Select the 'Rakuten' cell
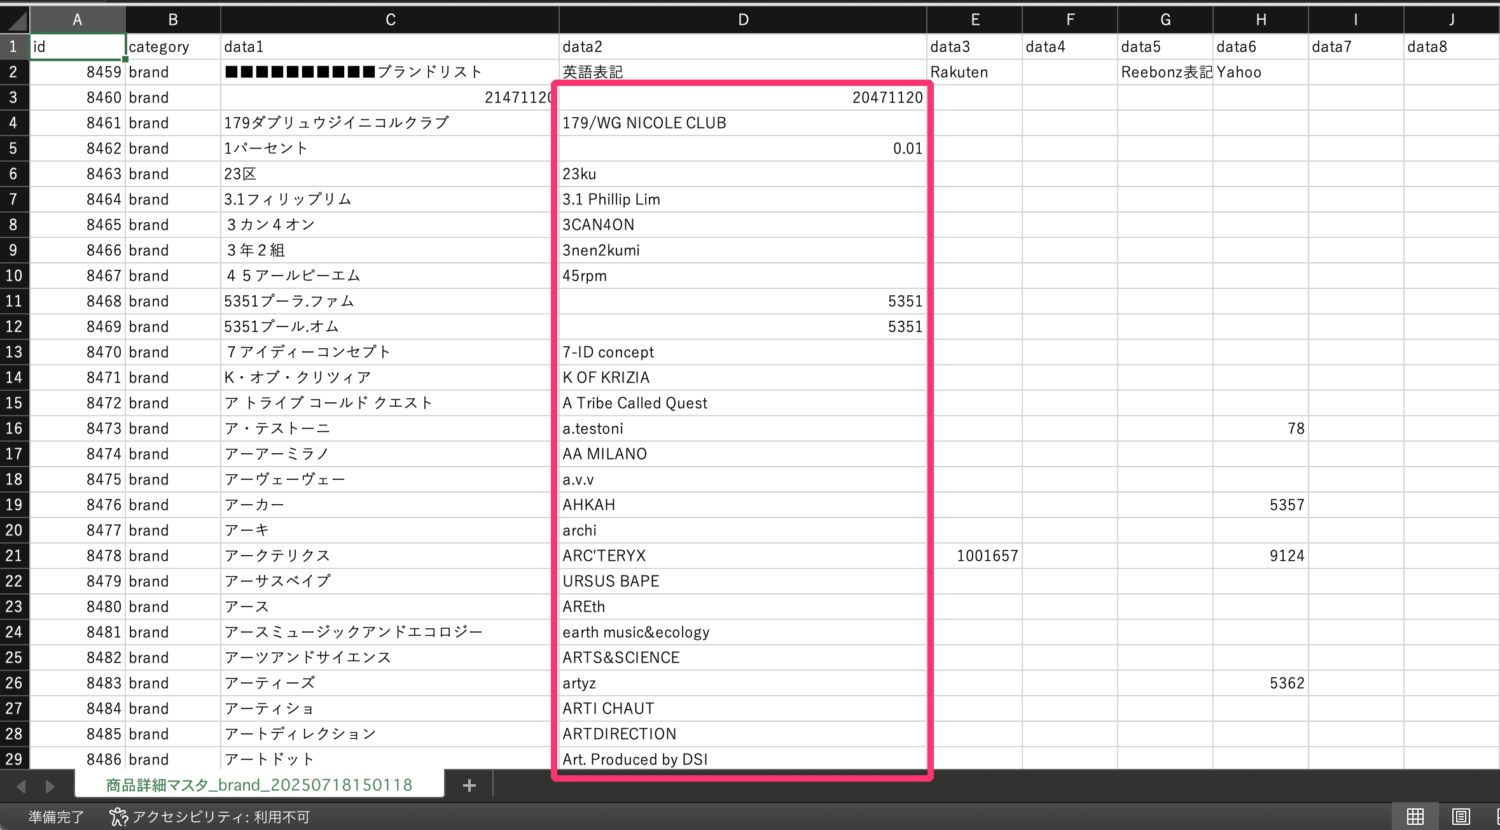This screenshot has width=1500, height=830. point(975,72)
